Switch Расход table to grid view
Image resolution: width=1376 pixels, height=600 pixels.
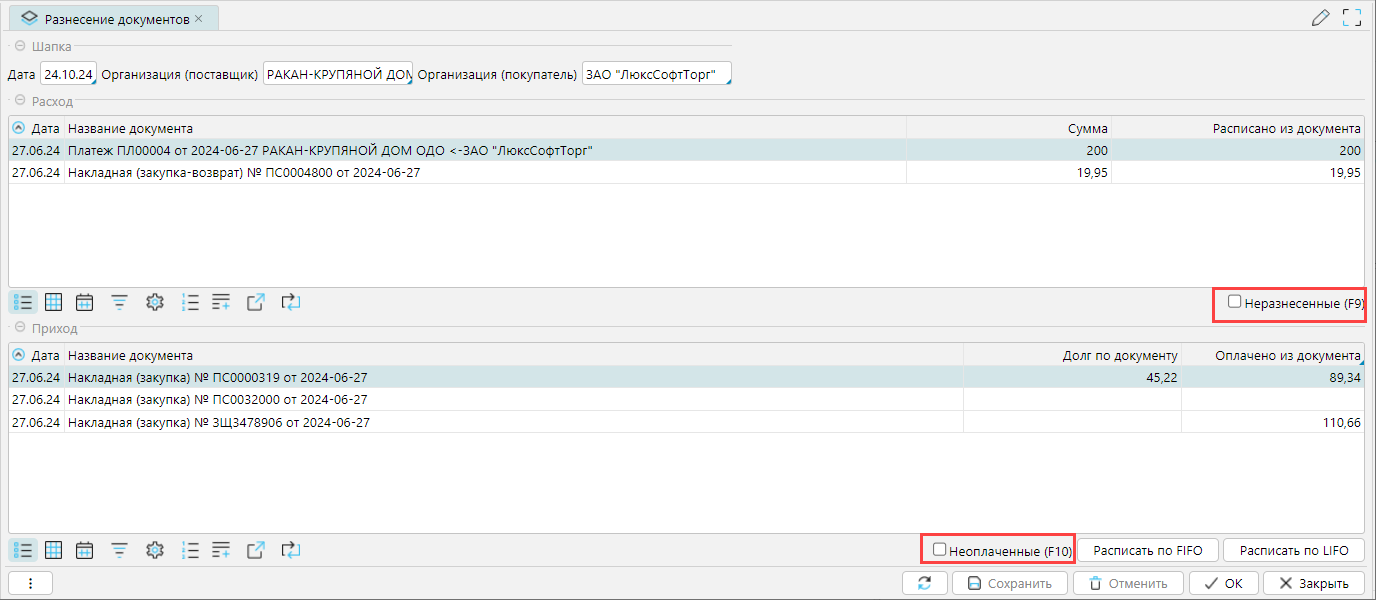click(54, 302)
